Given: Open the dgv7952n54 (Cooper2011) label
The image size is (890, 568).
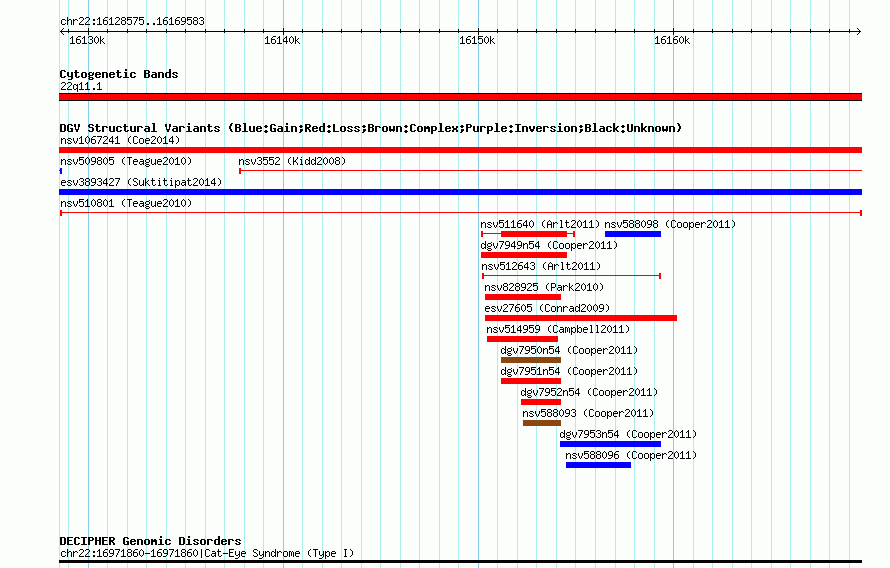Looking at the screenshot, I should click(589, 392).
